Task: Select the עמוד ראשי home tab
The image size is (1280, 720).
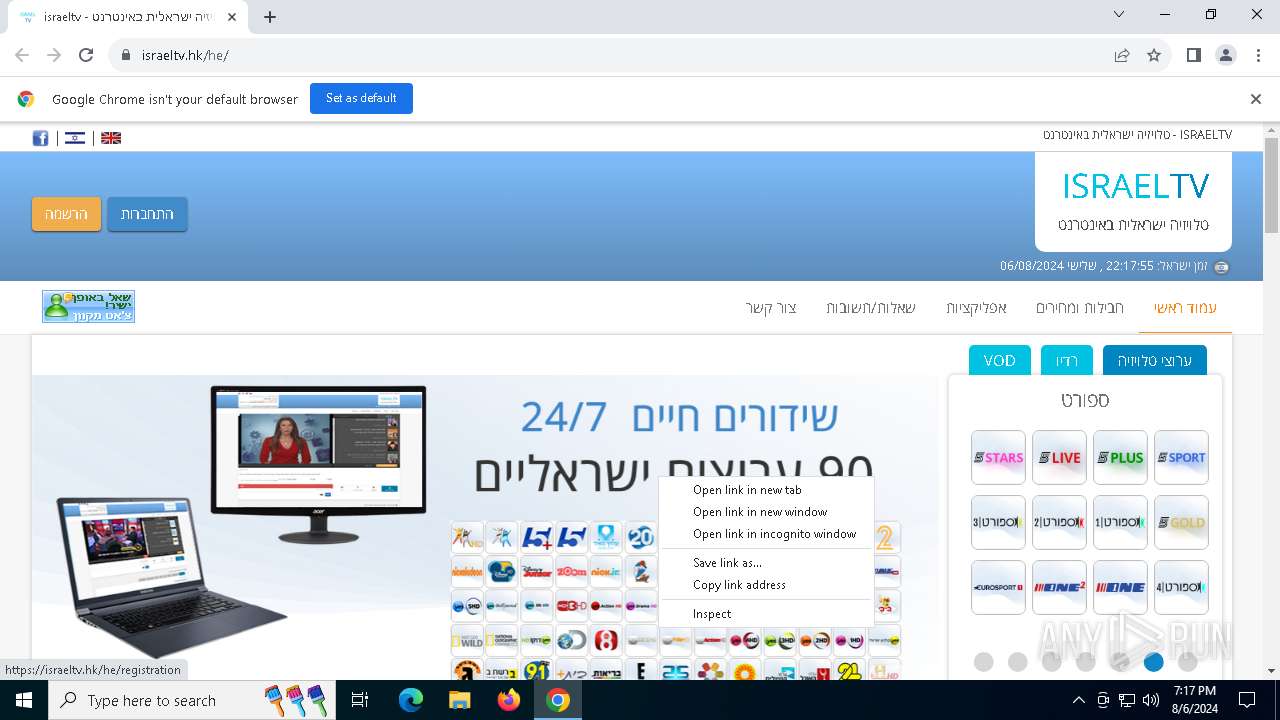Action: 1185,308
